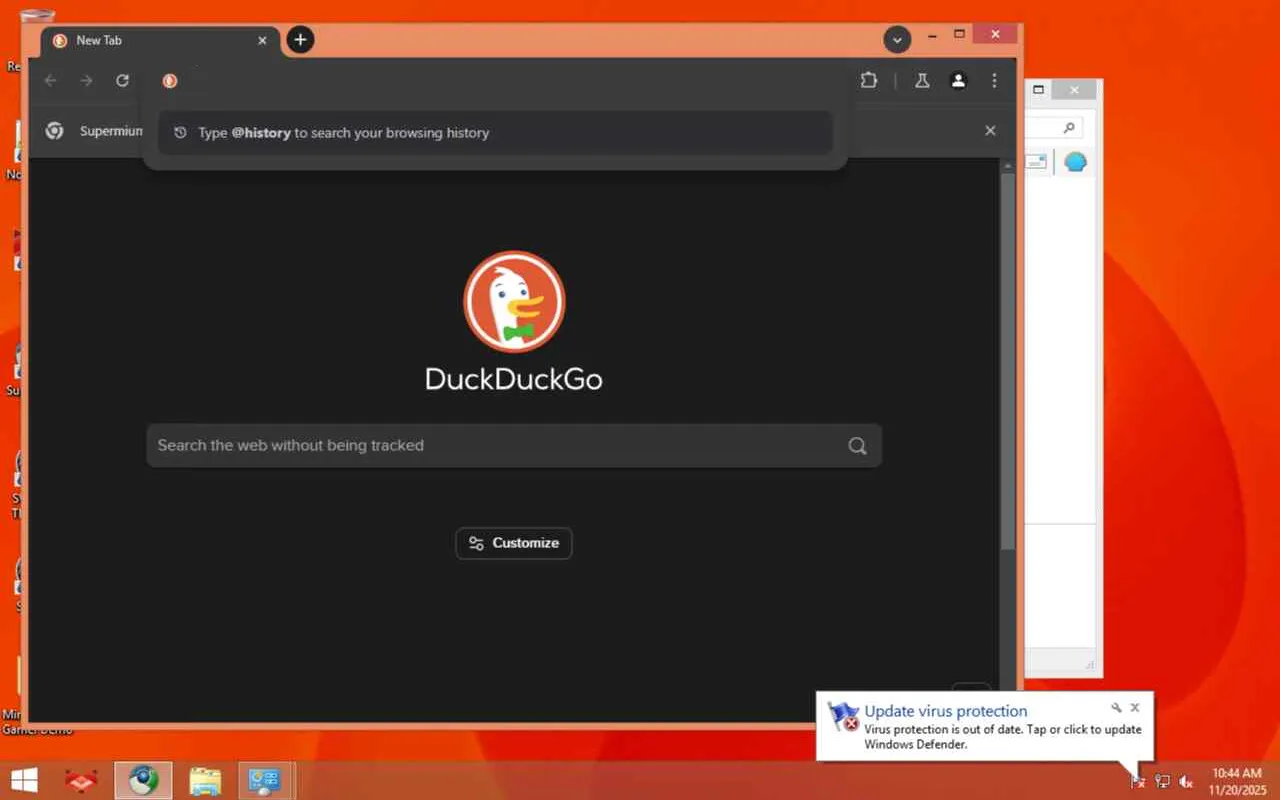Click the DuckDuckGo duck logo
Image resolution: width=1280 pixels, height=800 pixels.
tap(514, 302)
